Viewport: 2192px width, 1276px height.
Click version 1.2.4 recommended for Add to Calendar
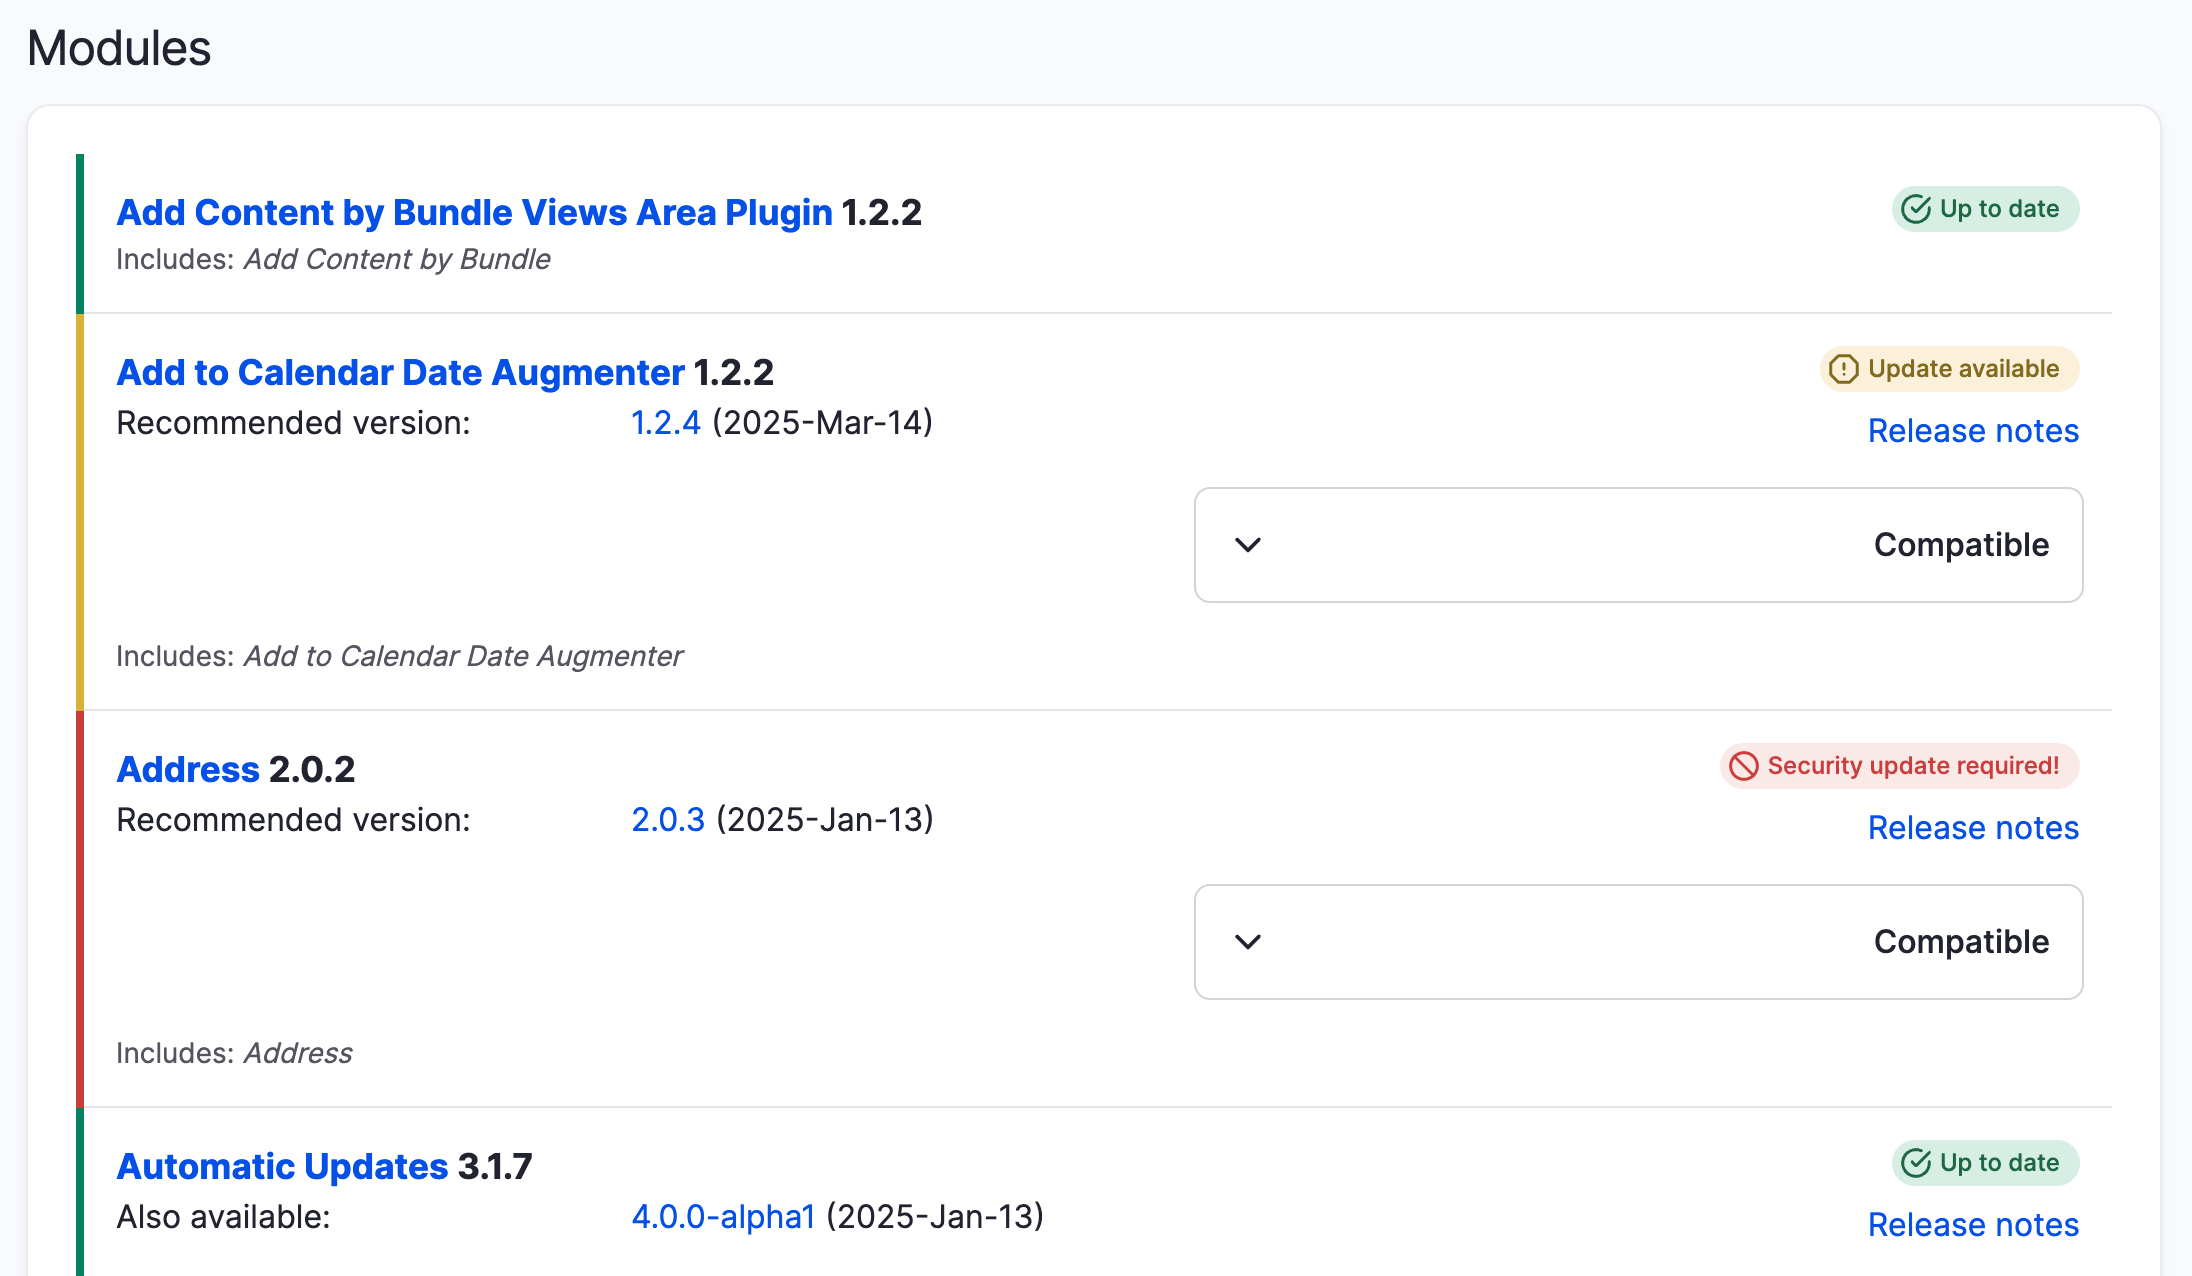(666, 423)
